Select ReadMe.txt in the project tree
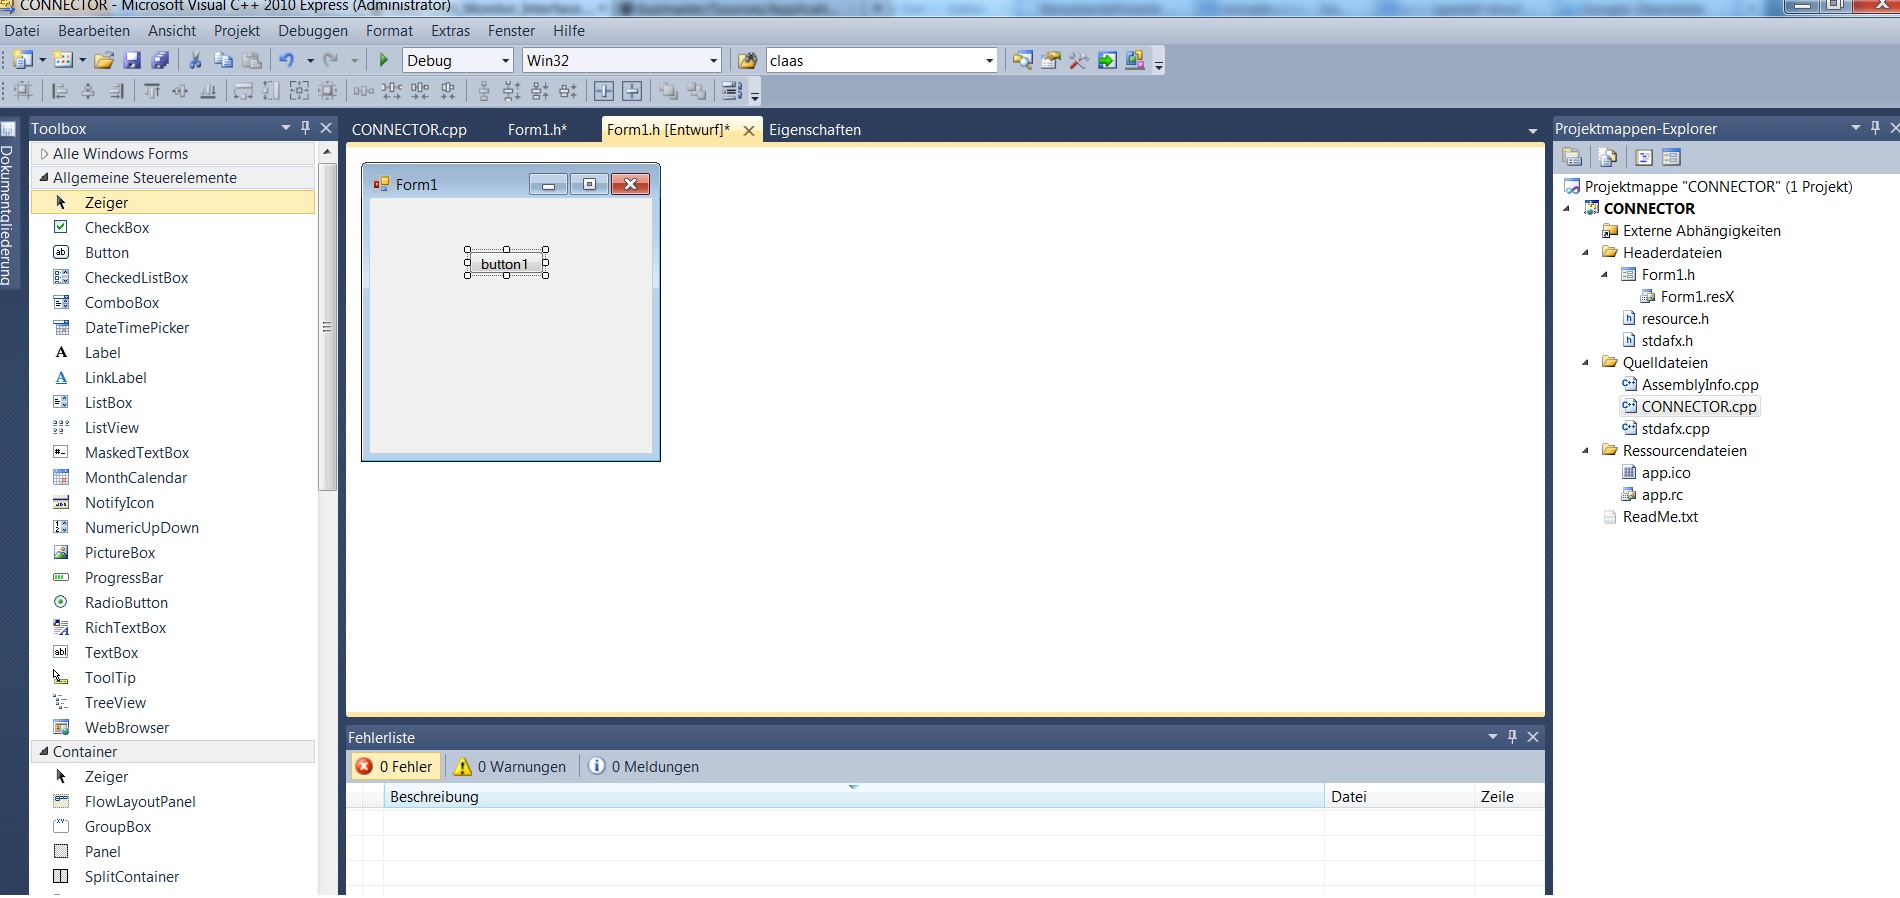Viewport: 1900px width, 898px height. (x=1660, y=517)
